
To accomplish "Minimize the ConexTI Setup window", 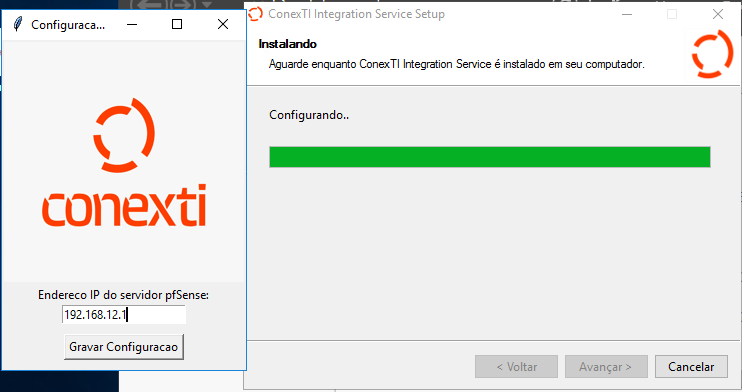I will click(x=627, y=14).
